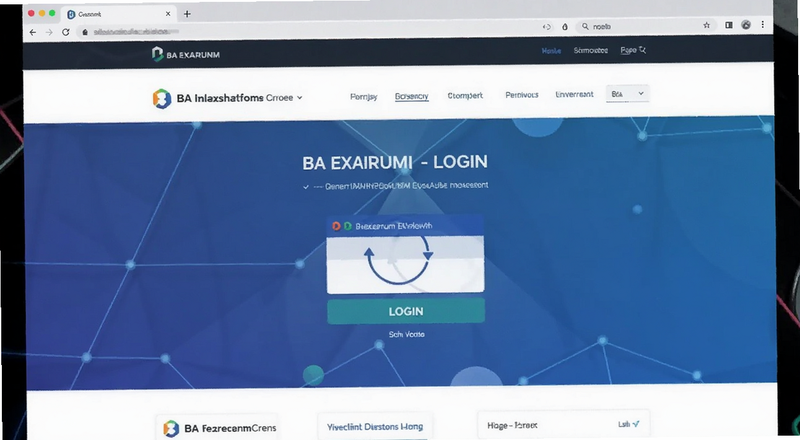
Task: Click the Sch Voote link below LOGIN
Action: (x=406, y=334)
